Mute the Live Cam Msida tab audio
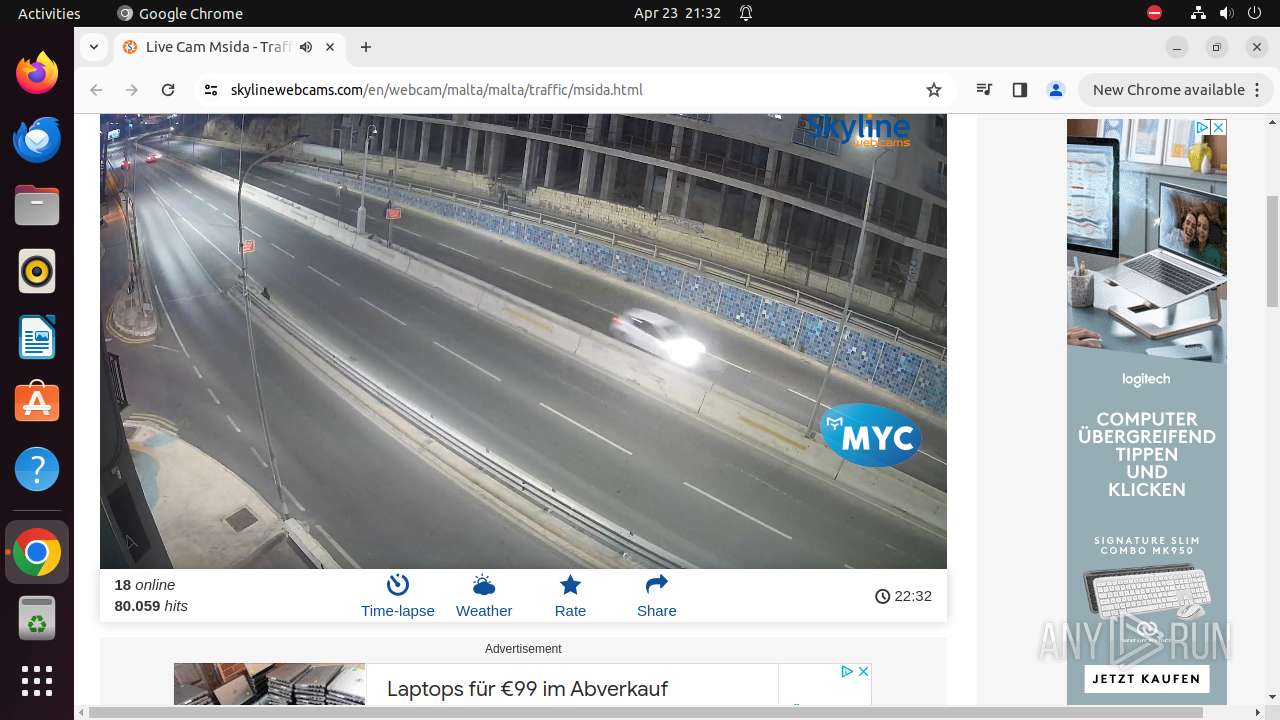The image size is (1280, 720). (306, 47)
